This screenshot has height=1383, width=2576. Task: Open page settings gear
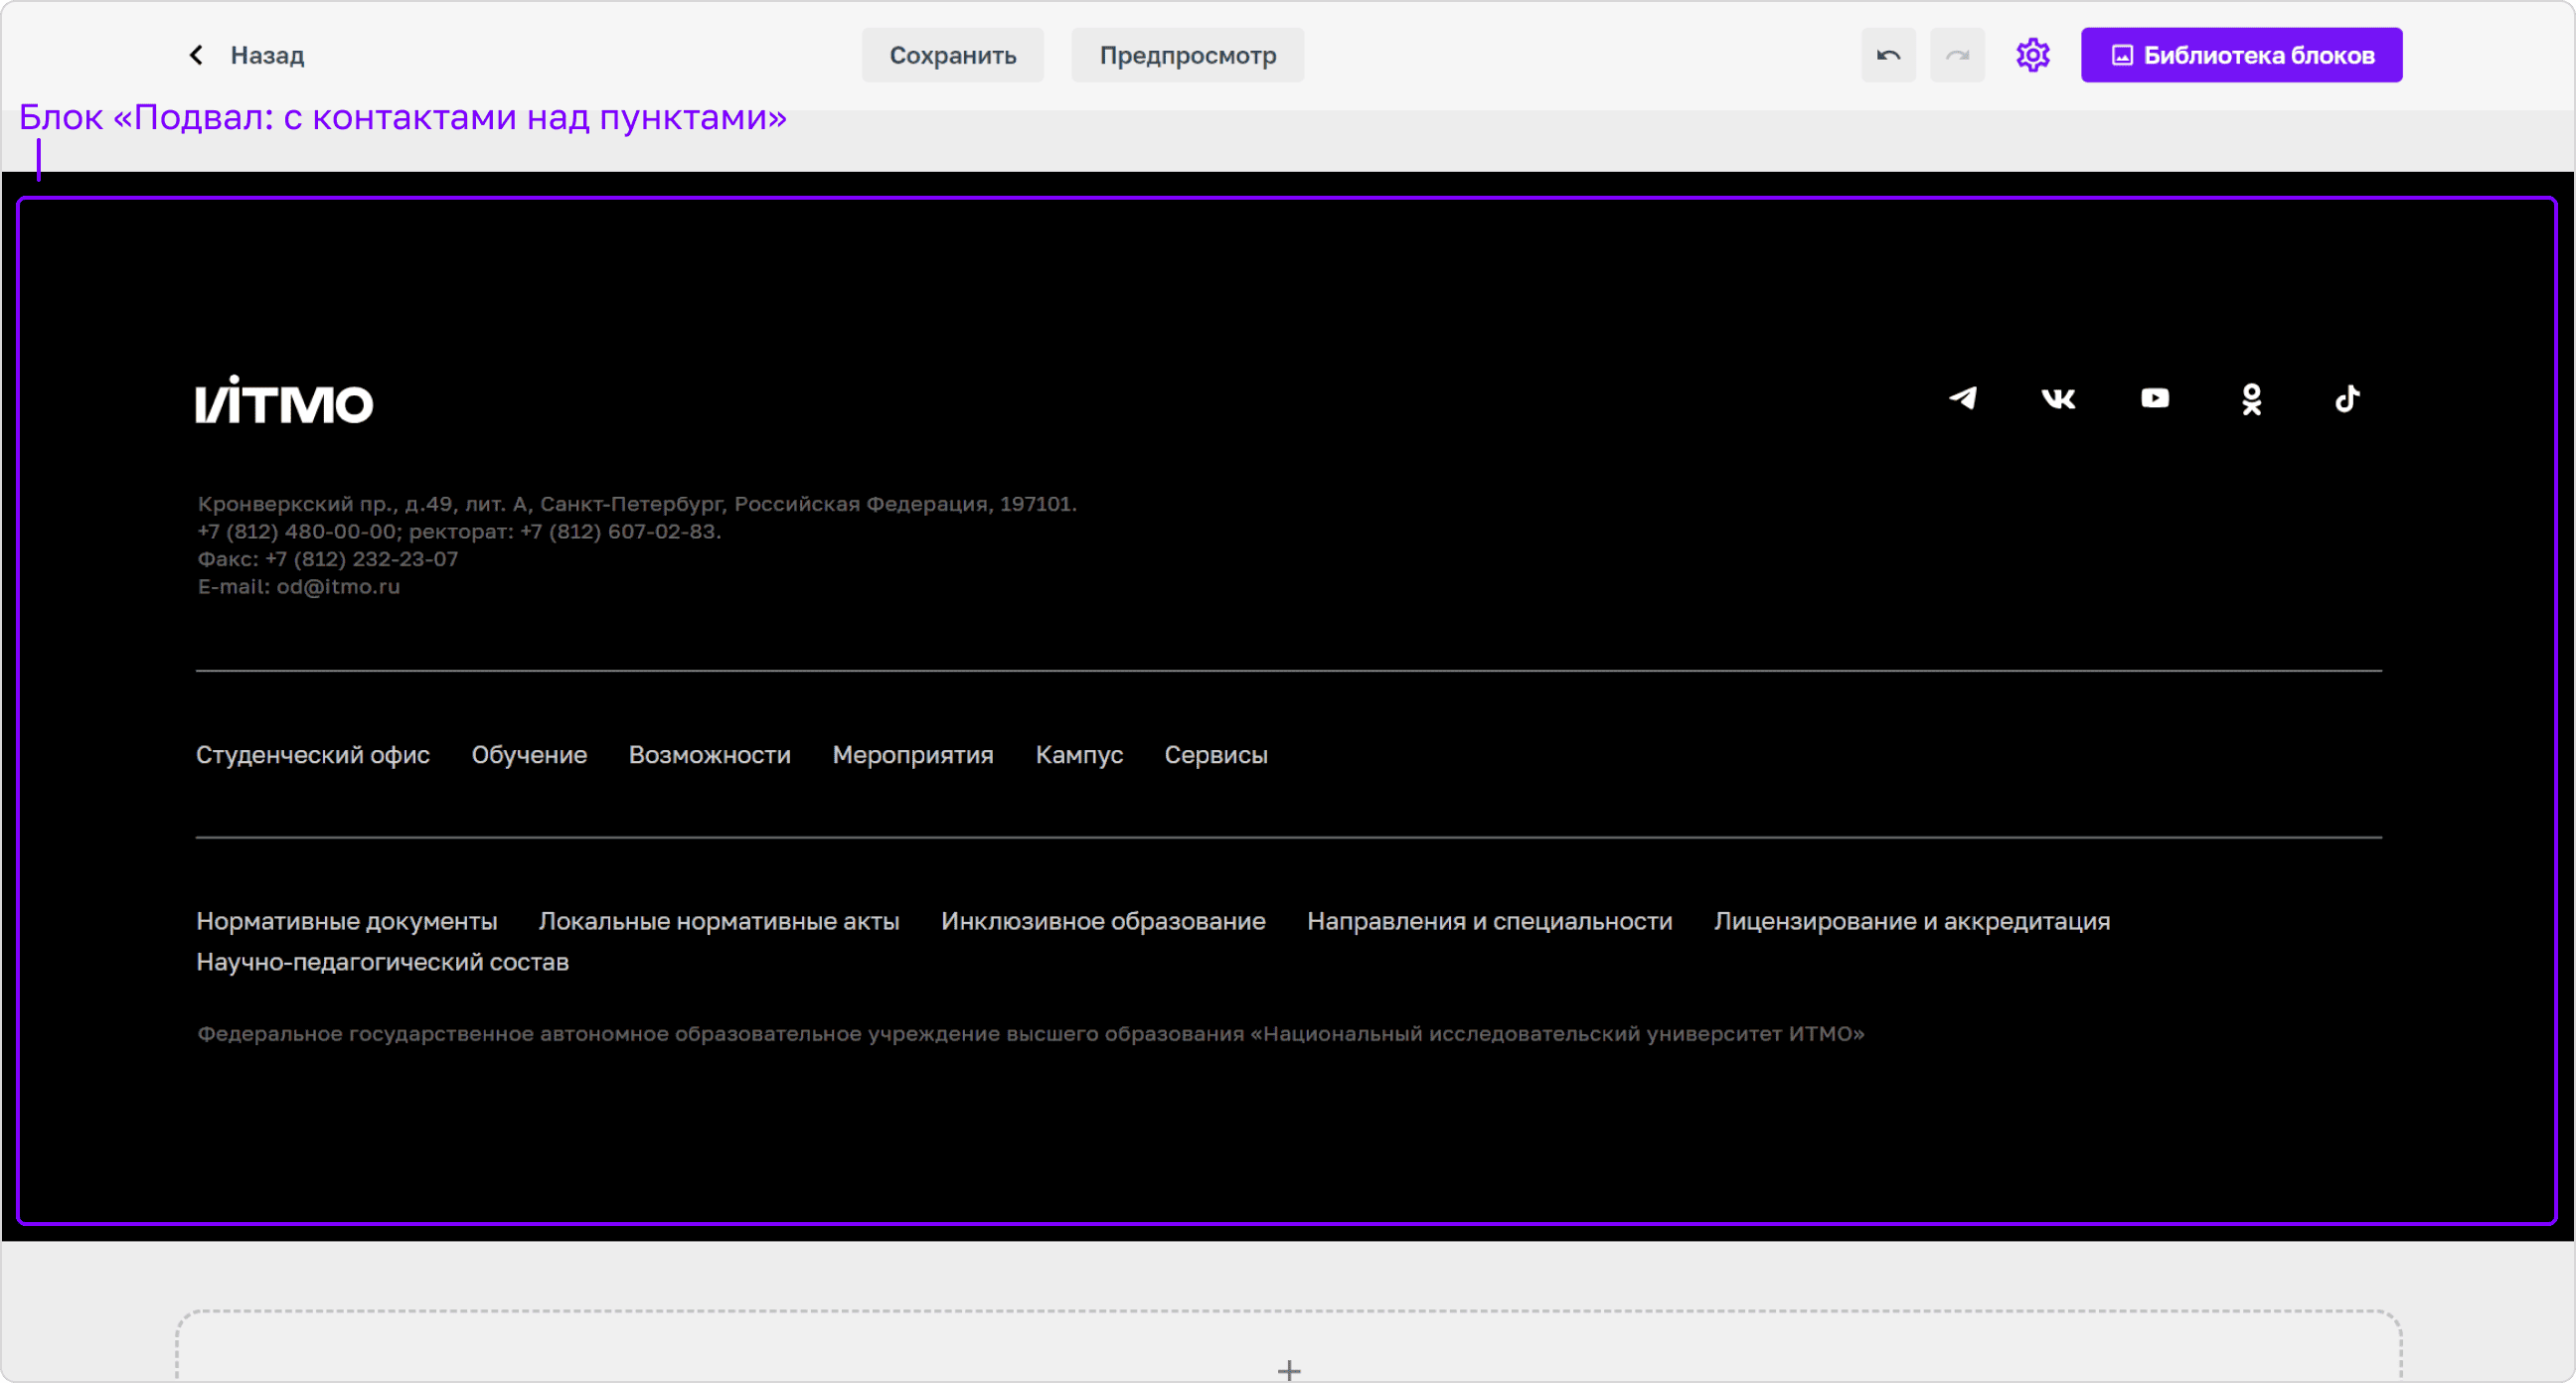pyautogui.click(x=2032, y=55)
